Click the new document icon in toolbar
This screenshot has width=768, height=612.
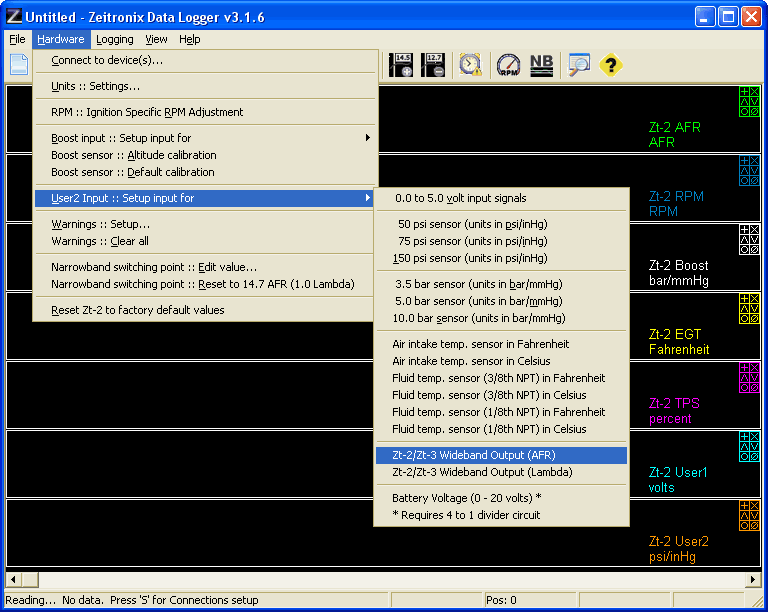[x=19, y=65]
